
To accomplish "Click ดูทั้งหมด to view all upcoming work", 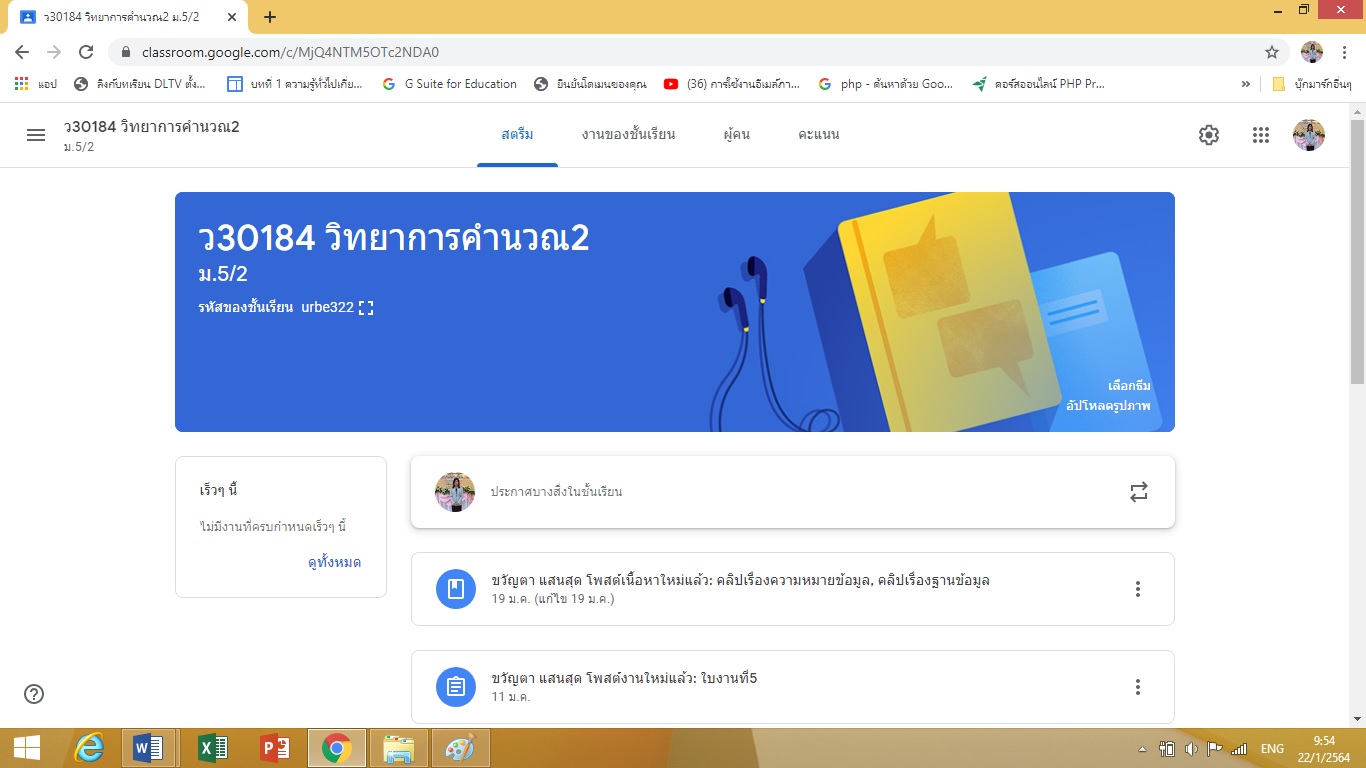I will (334, 563).
